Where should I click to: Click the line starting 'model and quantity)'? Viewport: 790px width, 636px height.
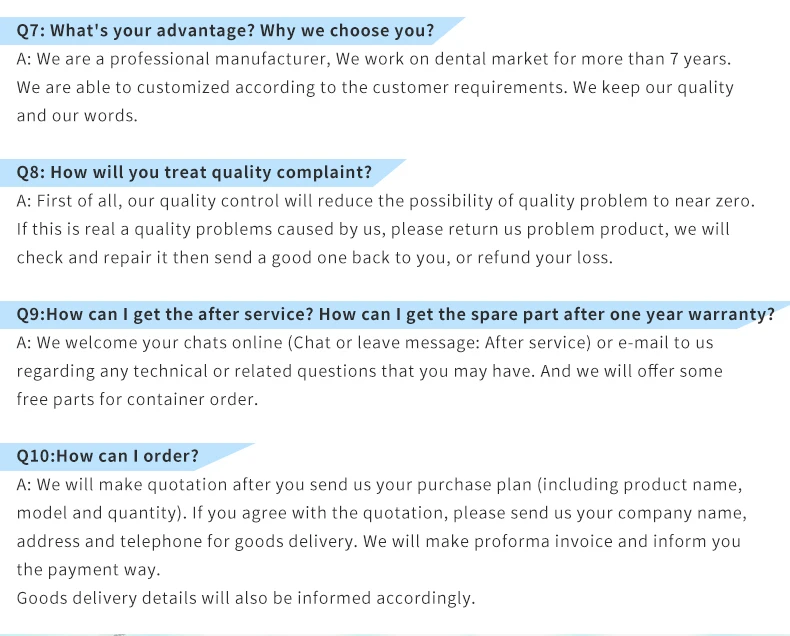[381, 513]
